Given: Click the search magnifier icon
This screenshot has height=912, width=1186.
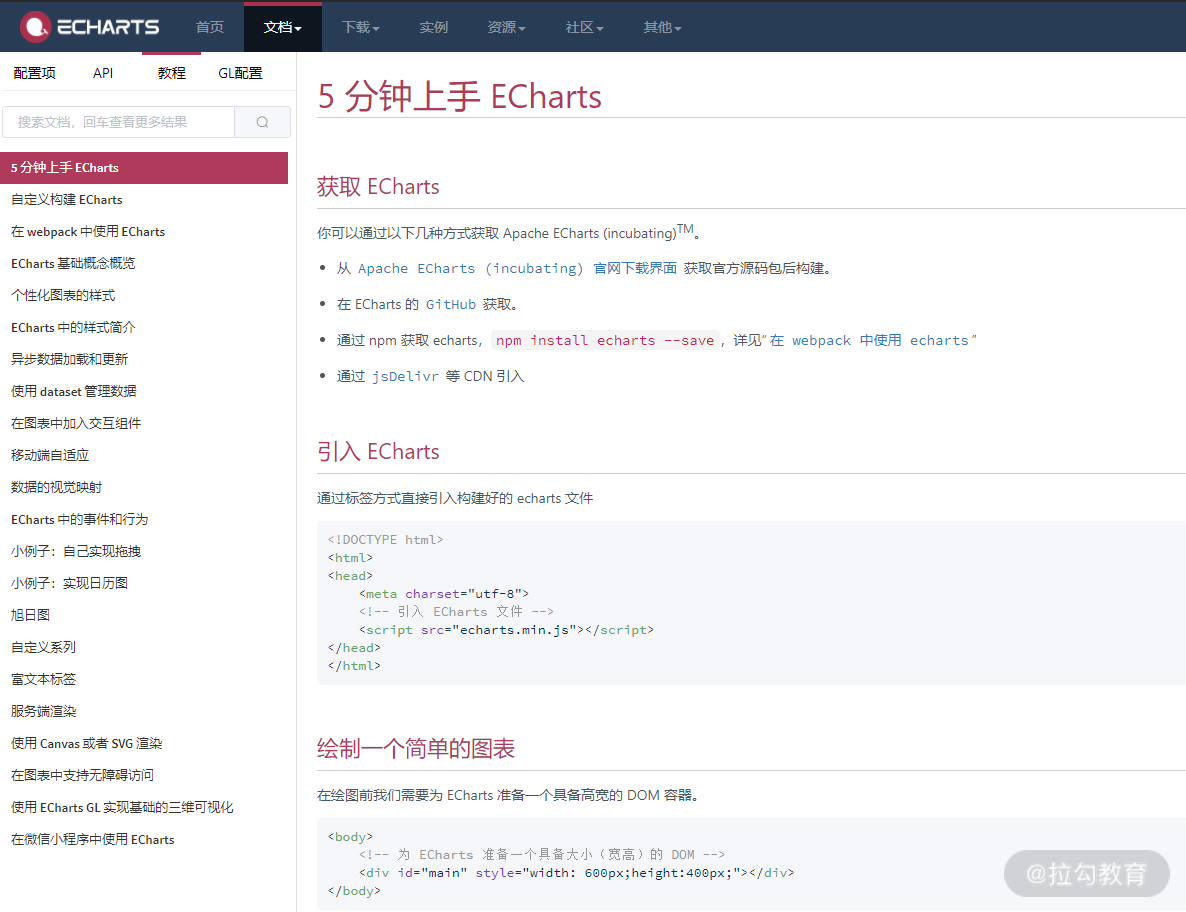Looking at the screenshot, I should coord(262,121).
